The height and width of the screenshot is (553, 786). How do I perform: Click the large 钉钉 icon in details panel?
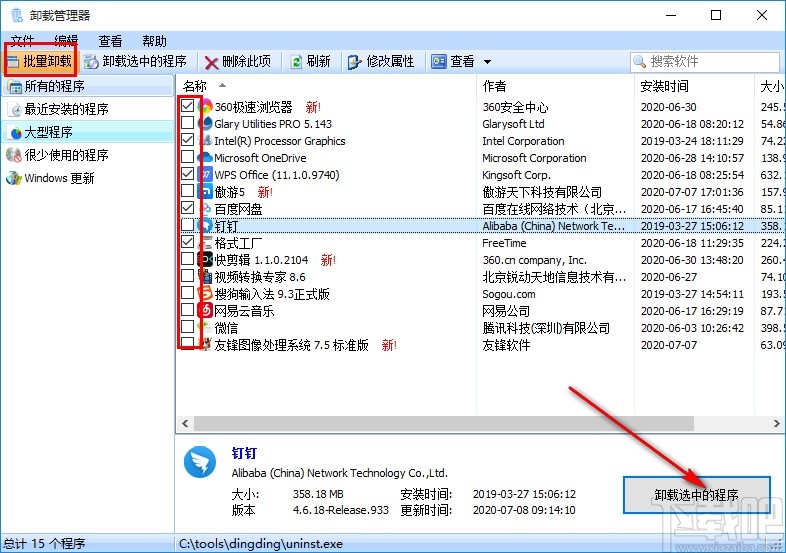(x=200, y=462)
